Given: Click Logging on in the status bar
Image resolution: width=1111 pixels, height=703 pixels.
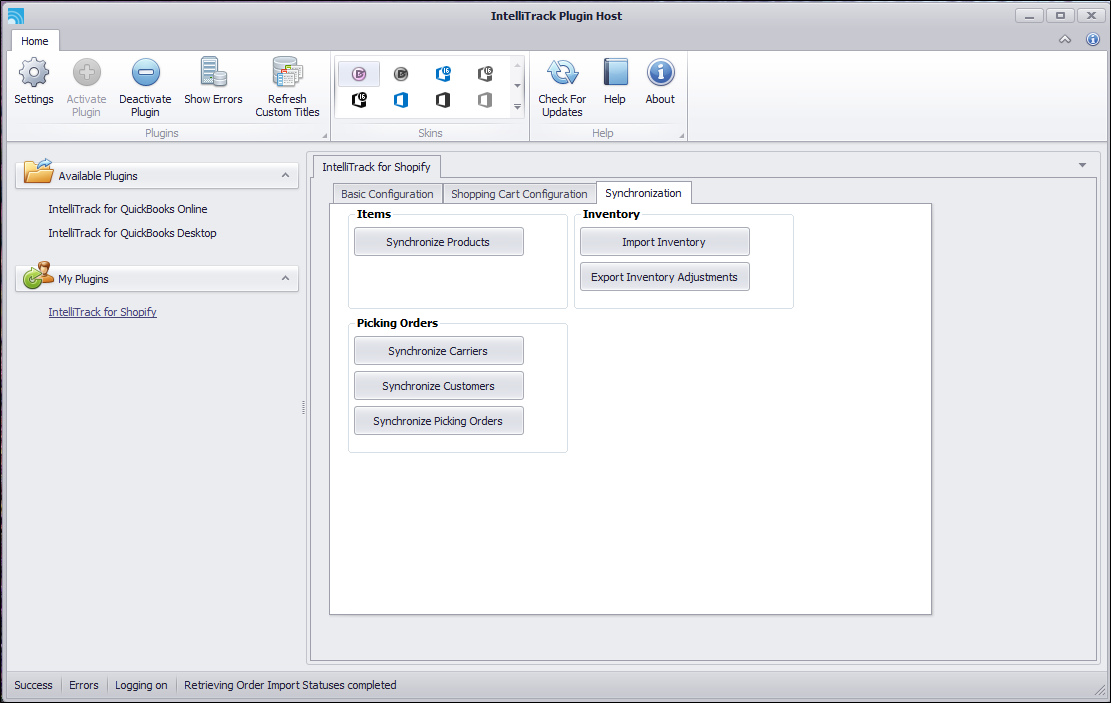Looking at the screenshot, I should pos(141,685).
